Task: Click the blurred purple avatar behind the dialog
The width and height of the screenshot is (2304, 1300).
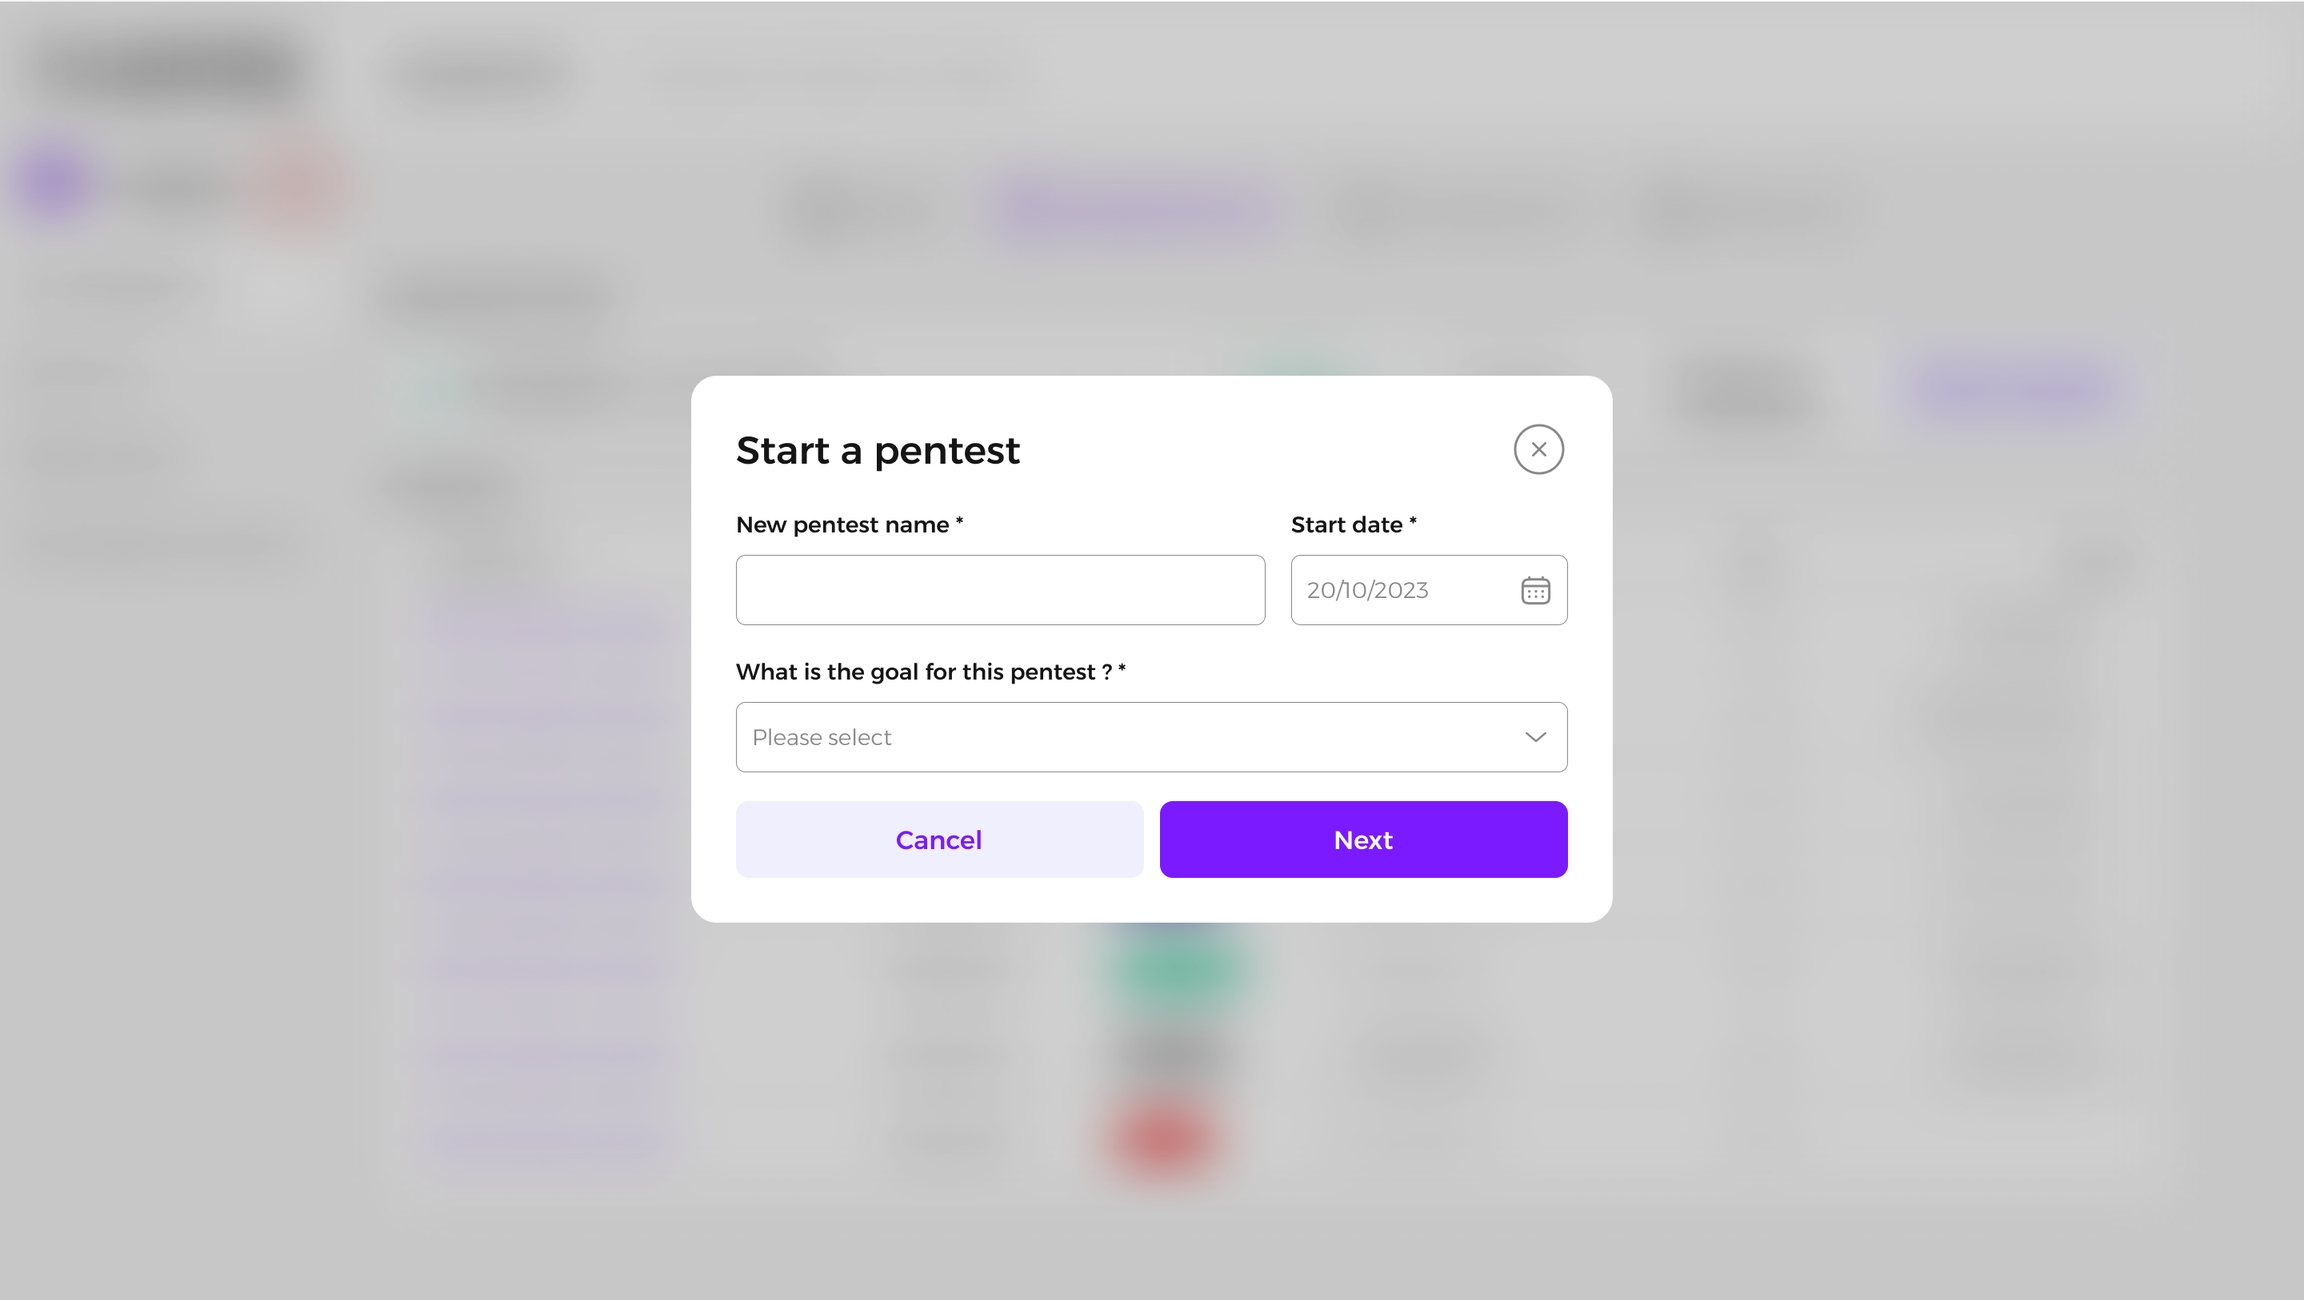Action: pos(55,183)
